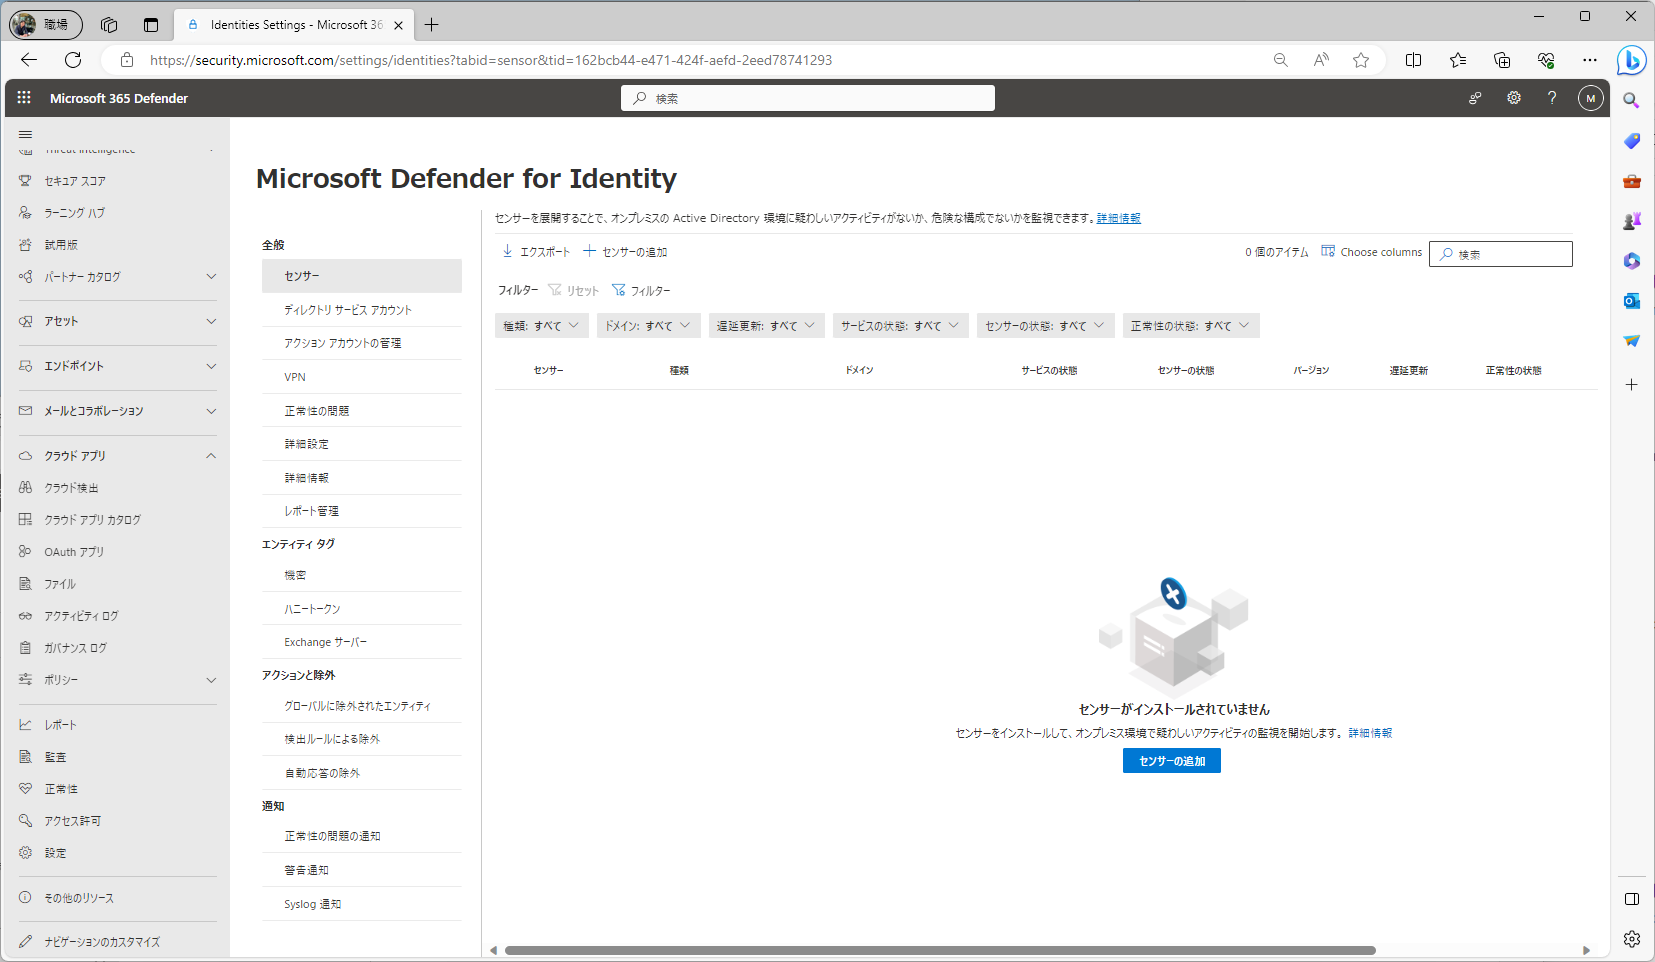Screen dimensions: 1655x962
Task: Select Sensors settings tab
Action: coord(362,276)
